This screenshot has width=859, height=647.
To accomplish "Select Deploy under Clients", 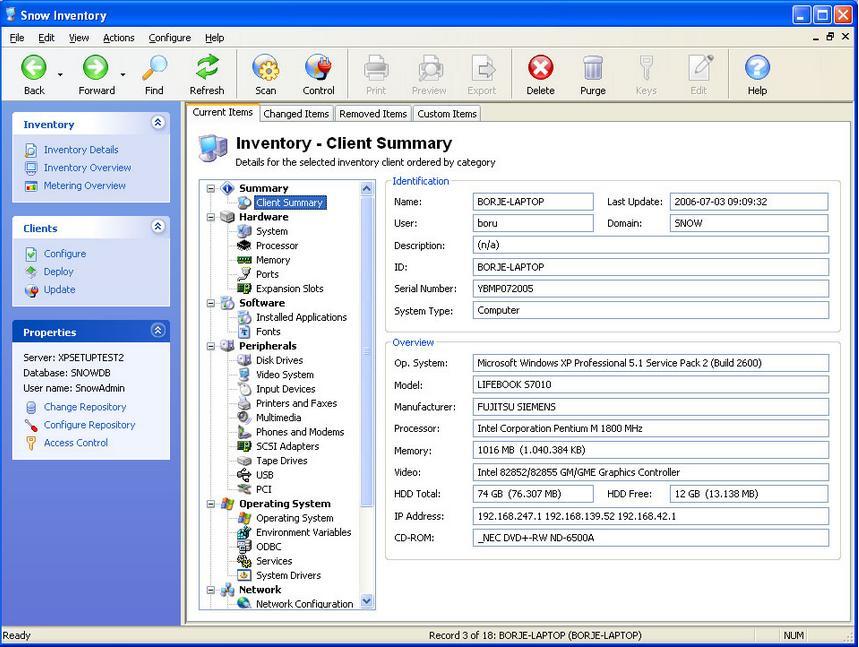I will pyautogui.click(x=58, y=271).
